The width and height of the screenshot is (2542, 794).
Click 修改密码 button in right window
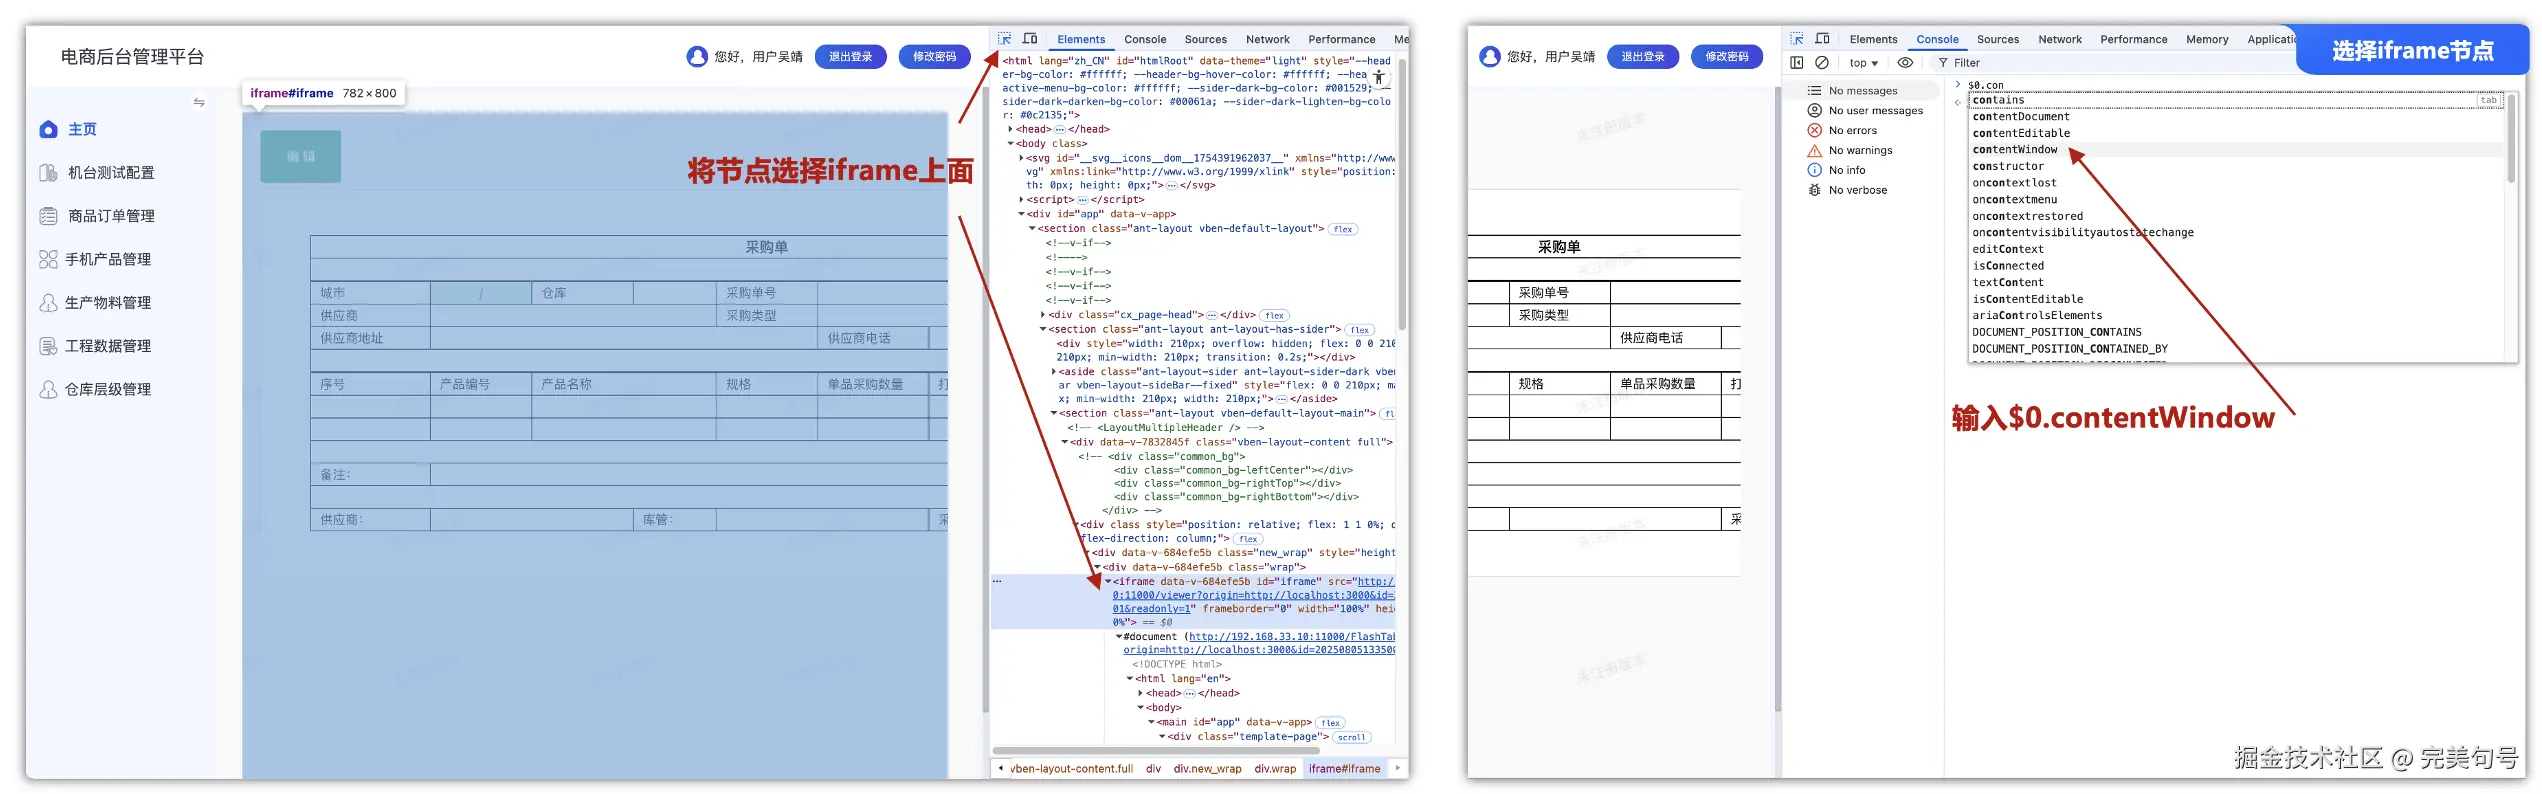[1727, 56]
